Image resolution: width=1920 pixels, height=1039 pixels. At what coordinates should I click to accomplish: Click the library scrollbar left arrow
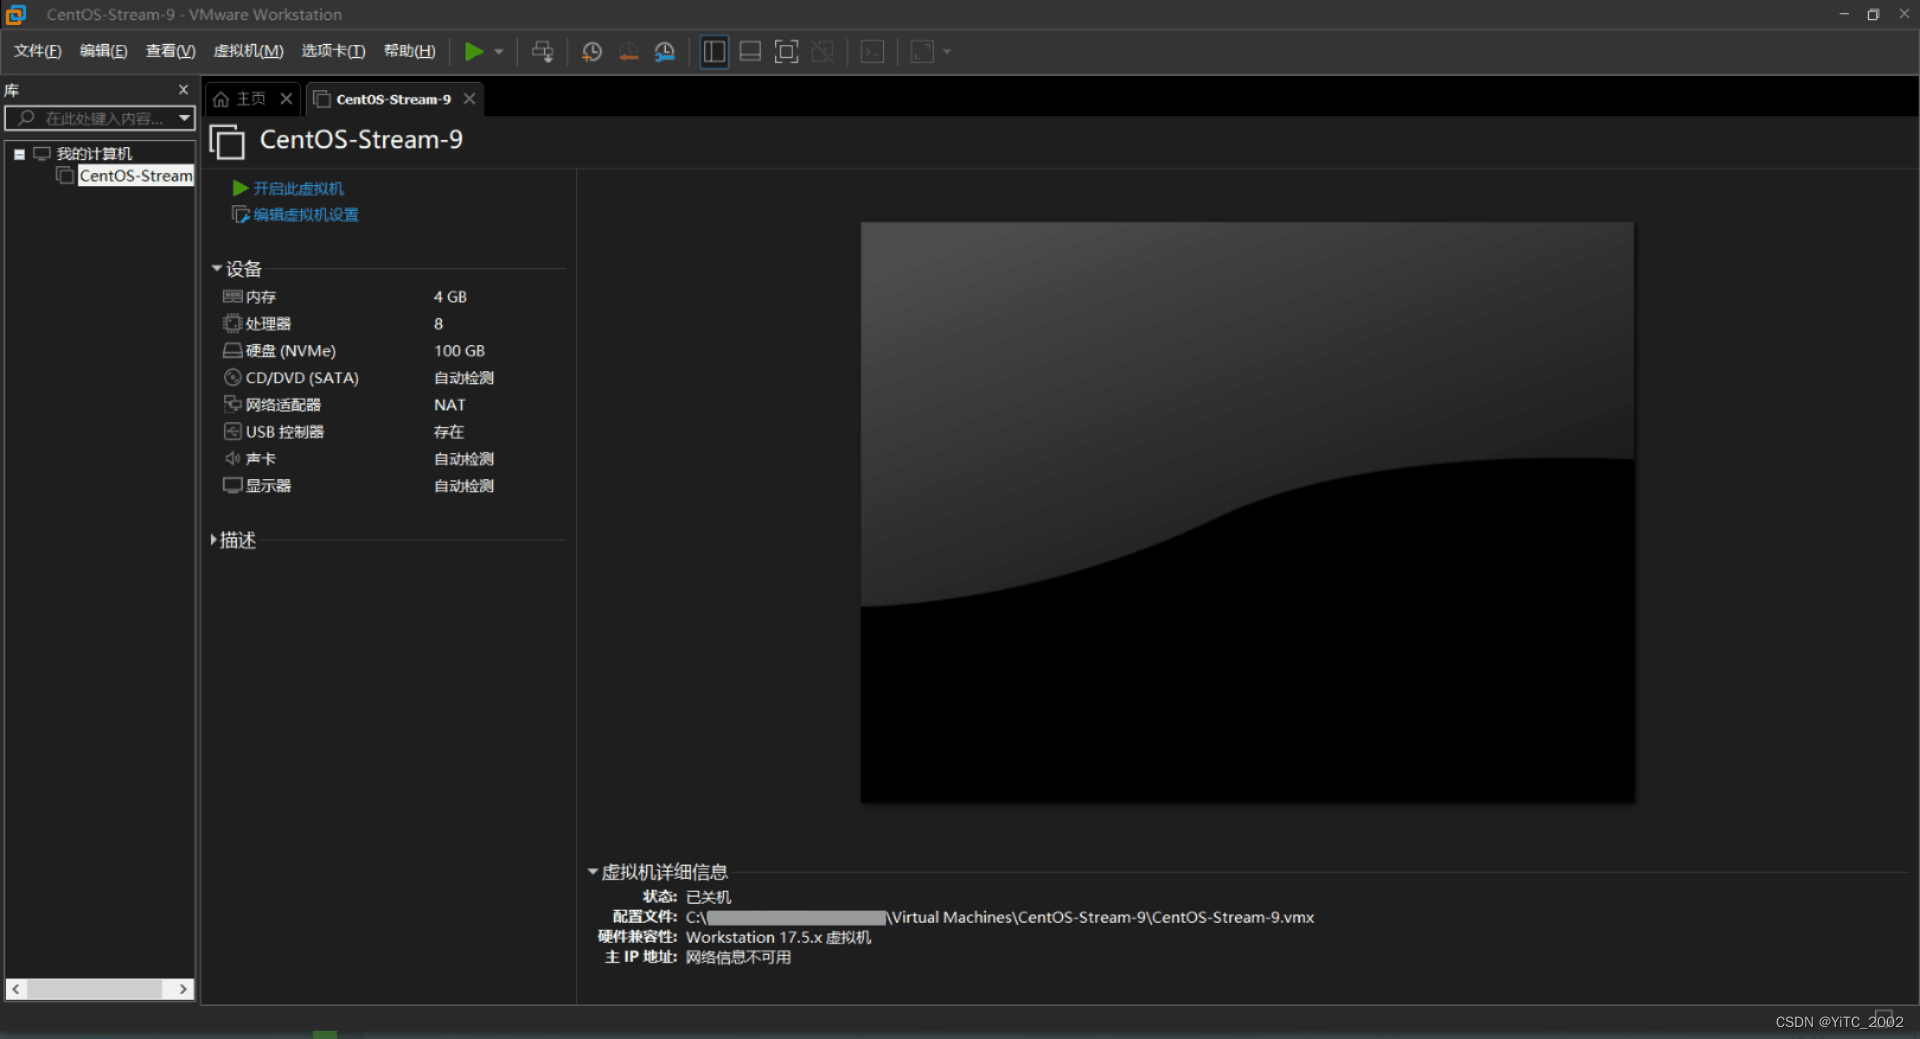click(16, 989)
